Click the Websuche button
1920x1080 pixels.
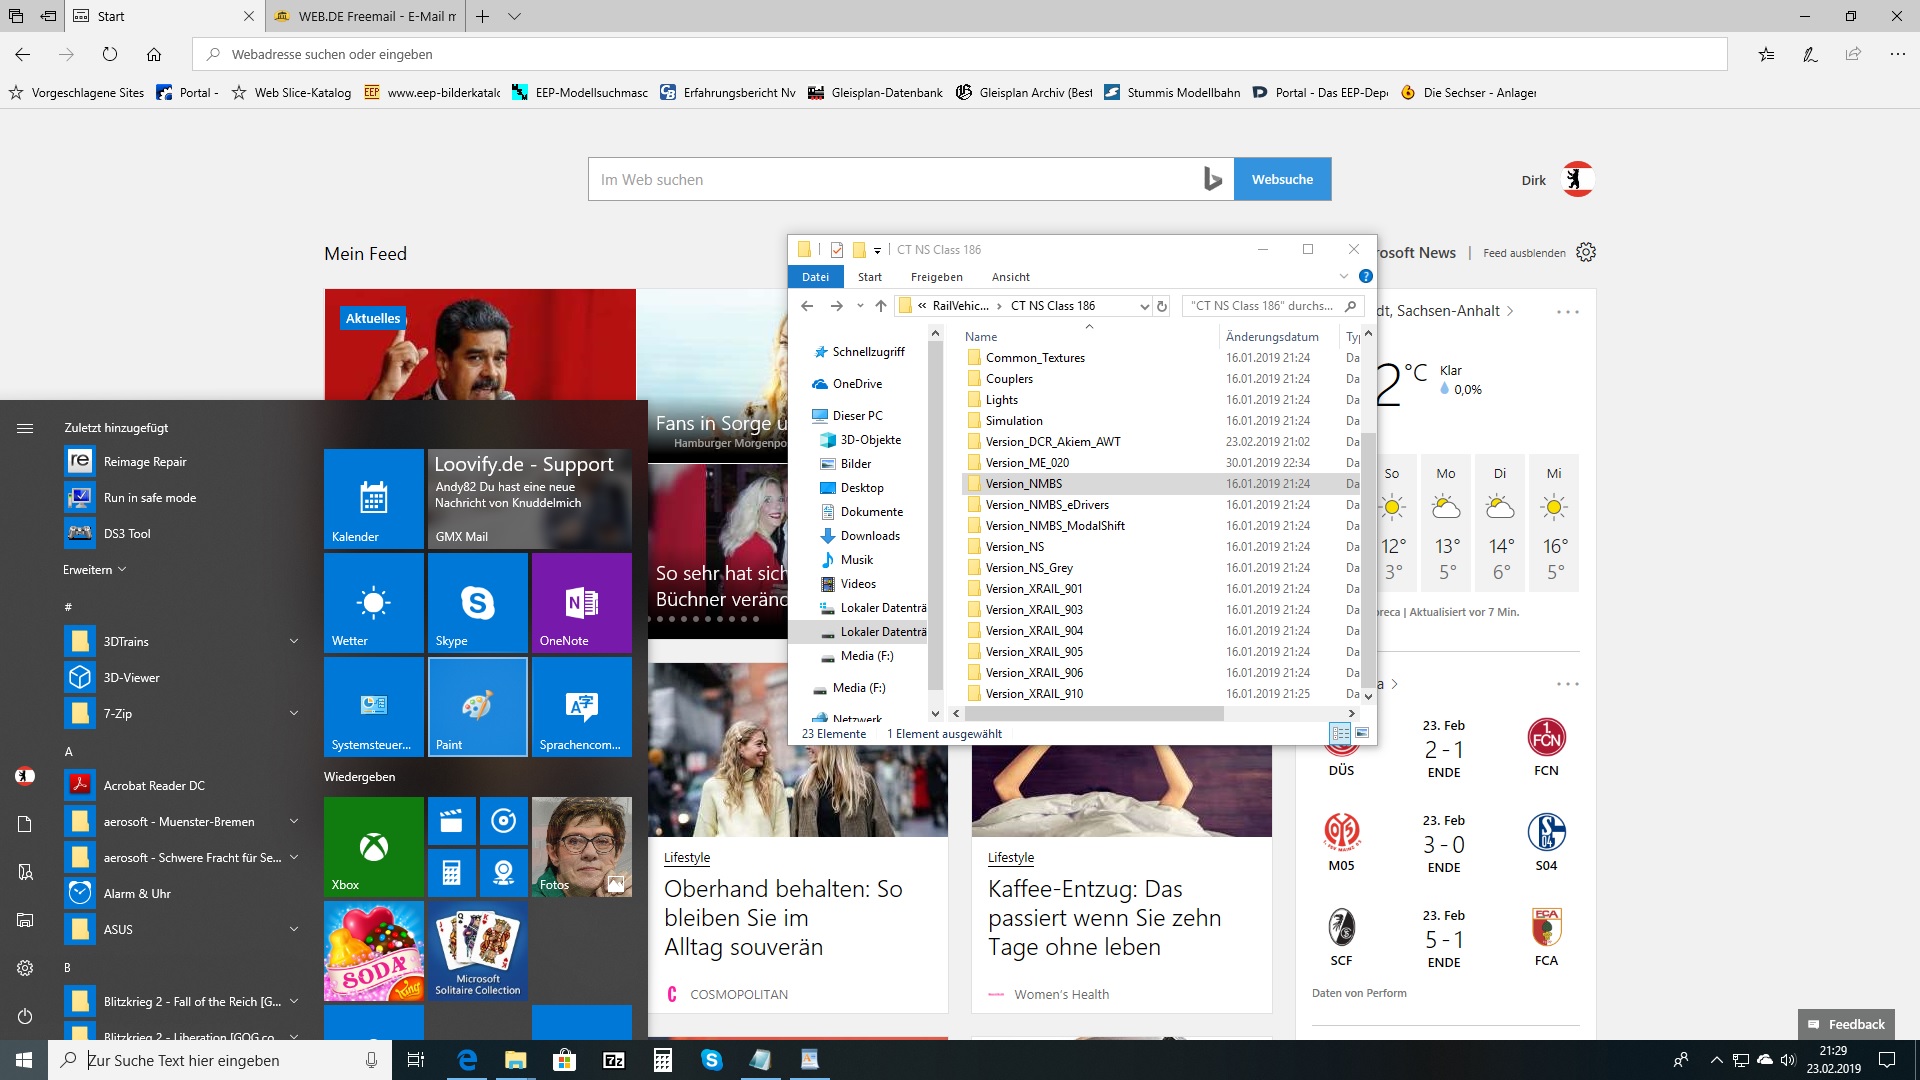point(1282,179)
